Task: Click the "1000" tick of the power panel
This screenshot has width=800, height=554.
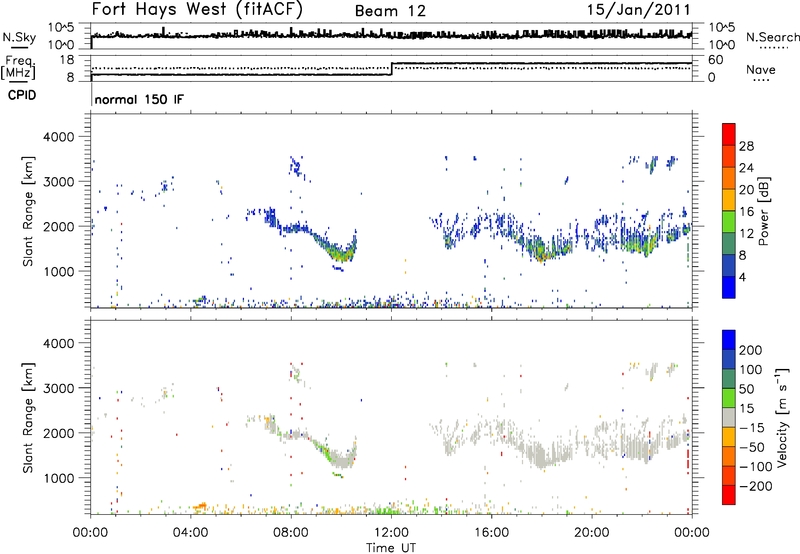Action: pos(58,271)
